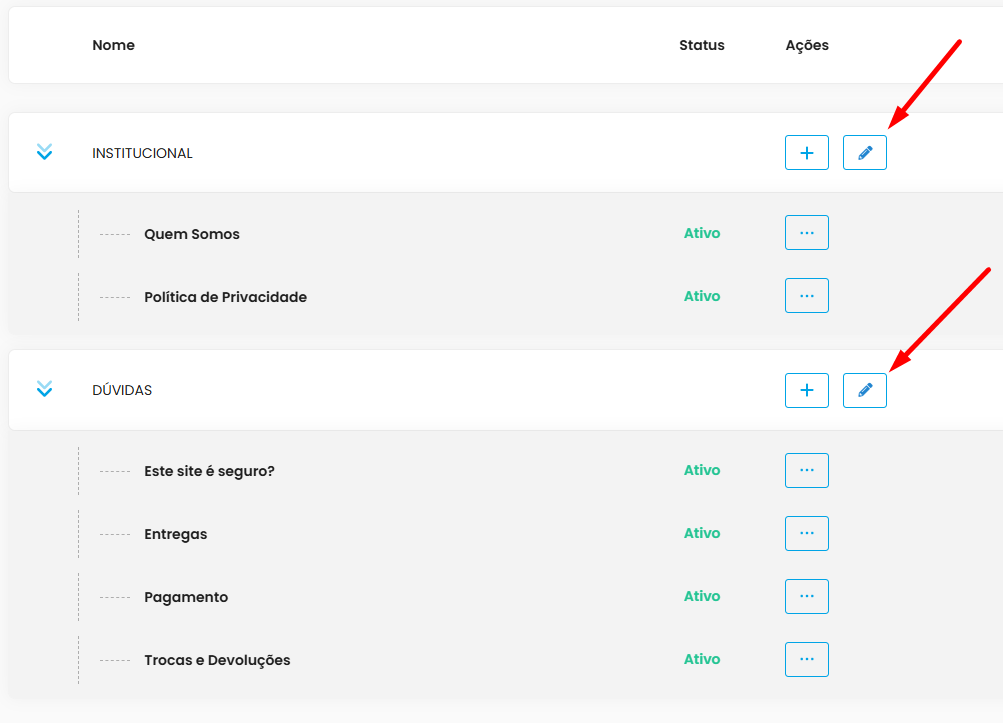Open the three-dot menu for Pagamento
Viewport: 1003px width, 723px height.
pos(807,596)
